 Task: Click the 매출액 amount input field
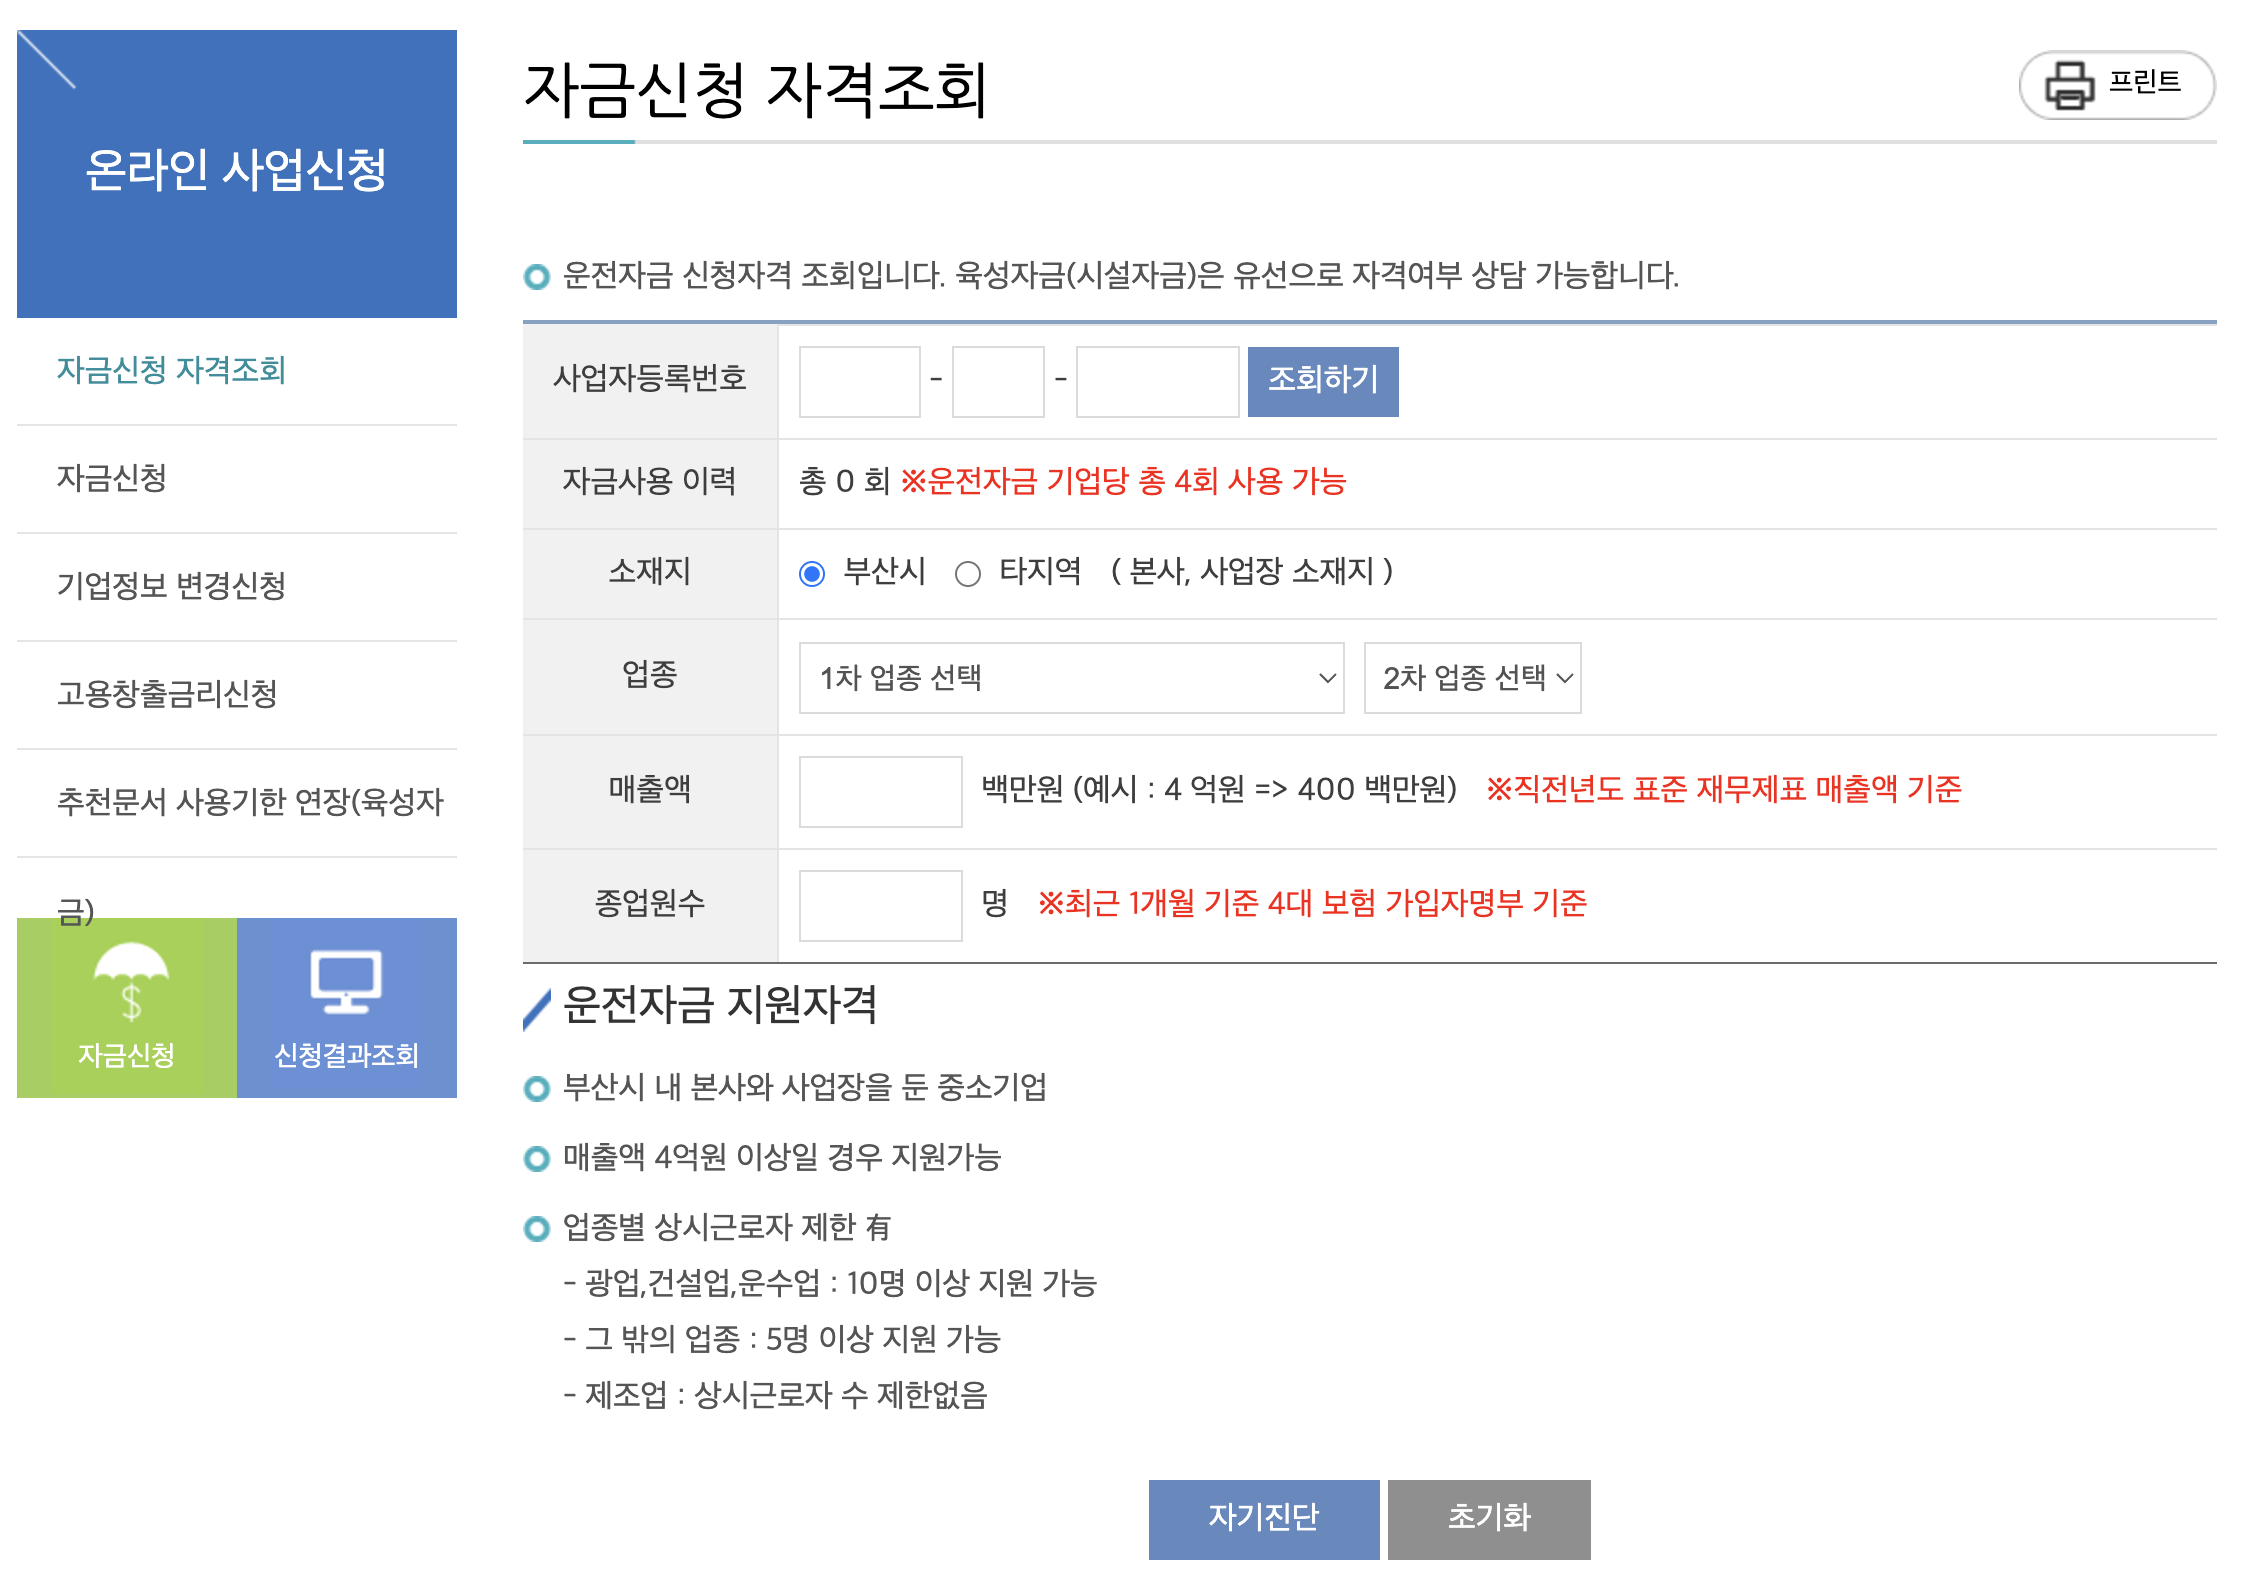click(880, 791)
